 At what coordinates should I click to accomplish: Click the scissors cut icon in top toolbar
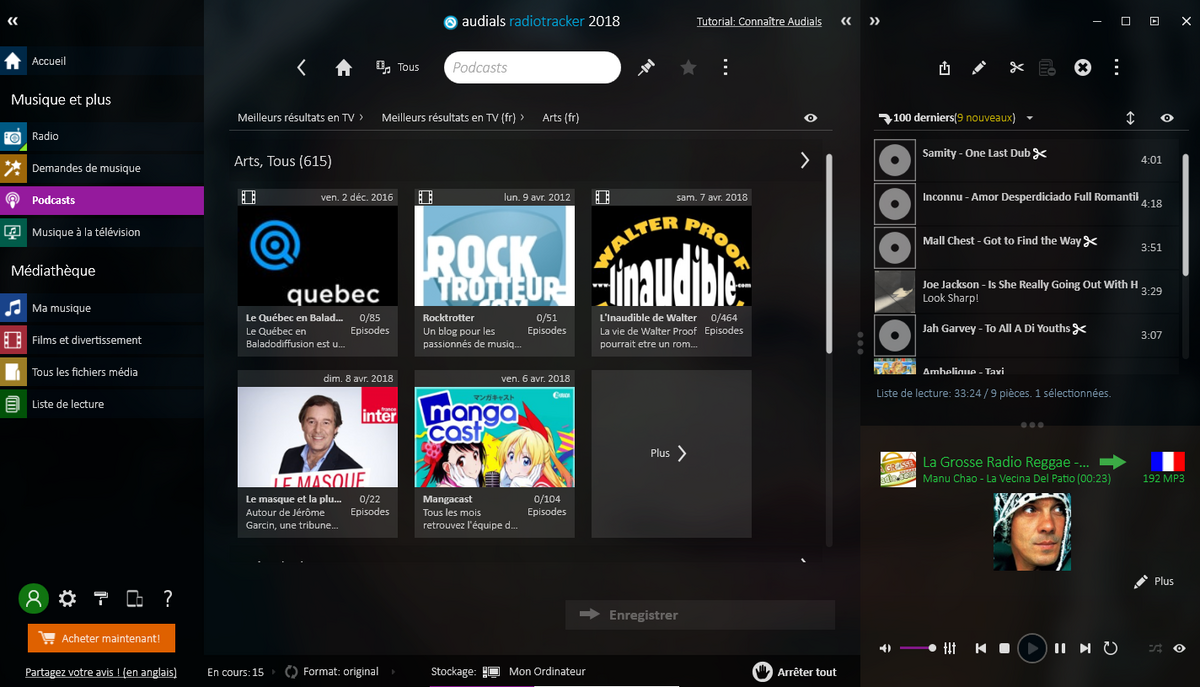(1016, 68)
